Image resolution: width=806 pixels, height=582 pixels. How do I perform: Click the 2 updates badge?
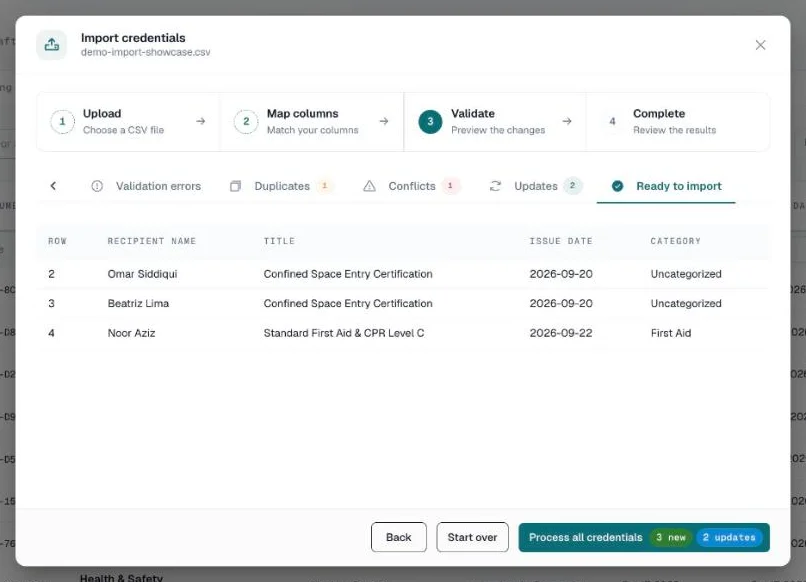point(730,537)
